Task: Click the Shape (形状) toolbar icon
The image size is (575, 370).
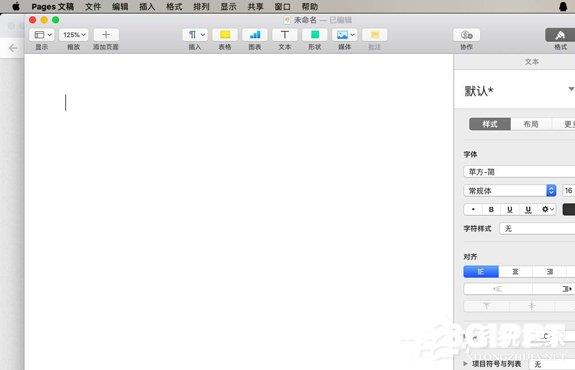Action: 315,35
